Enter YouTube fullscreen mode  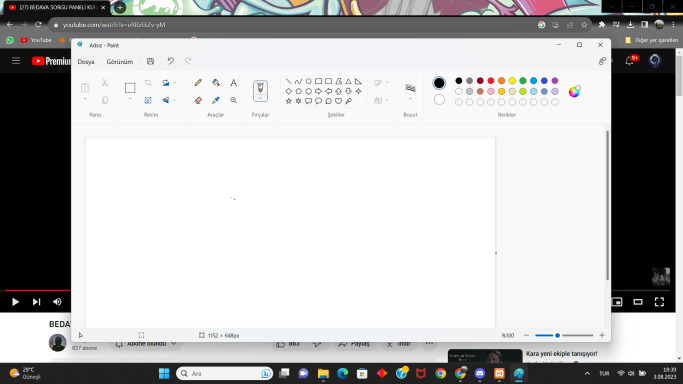[x=659, y=302]
